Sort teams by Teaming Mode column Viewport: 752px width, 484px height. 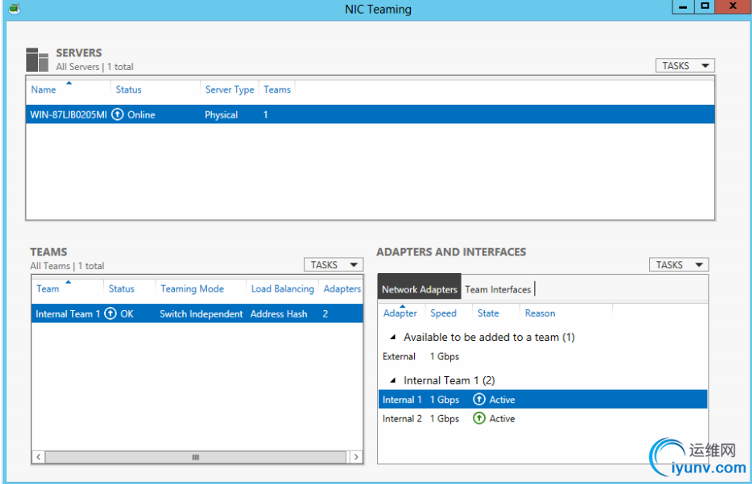(192, 289)
